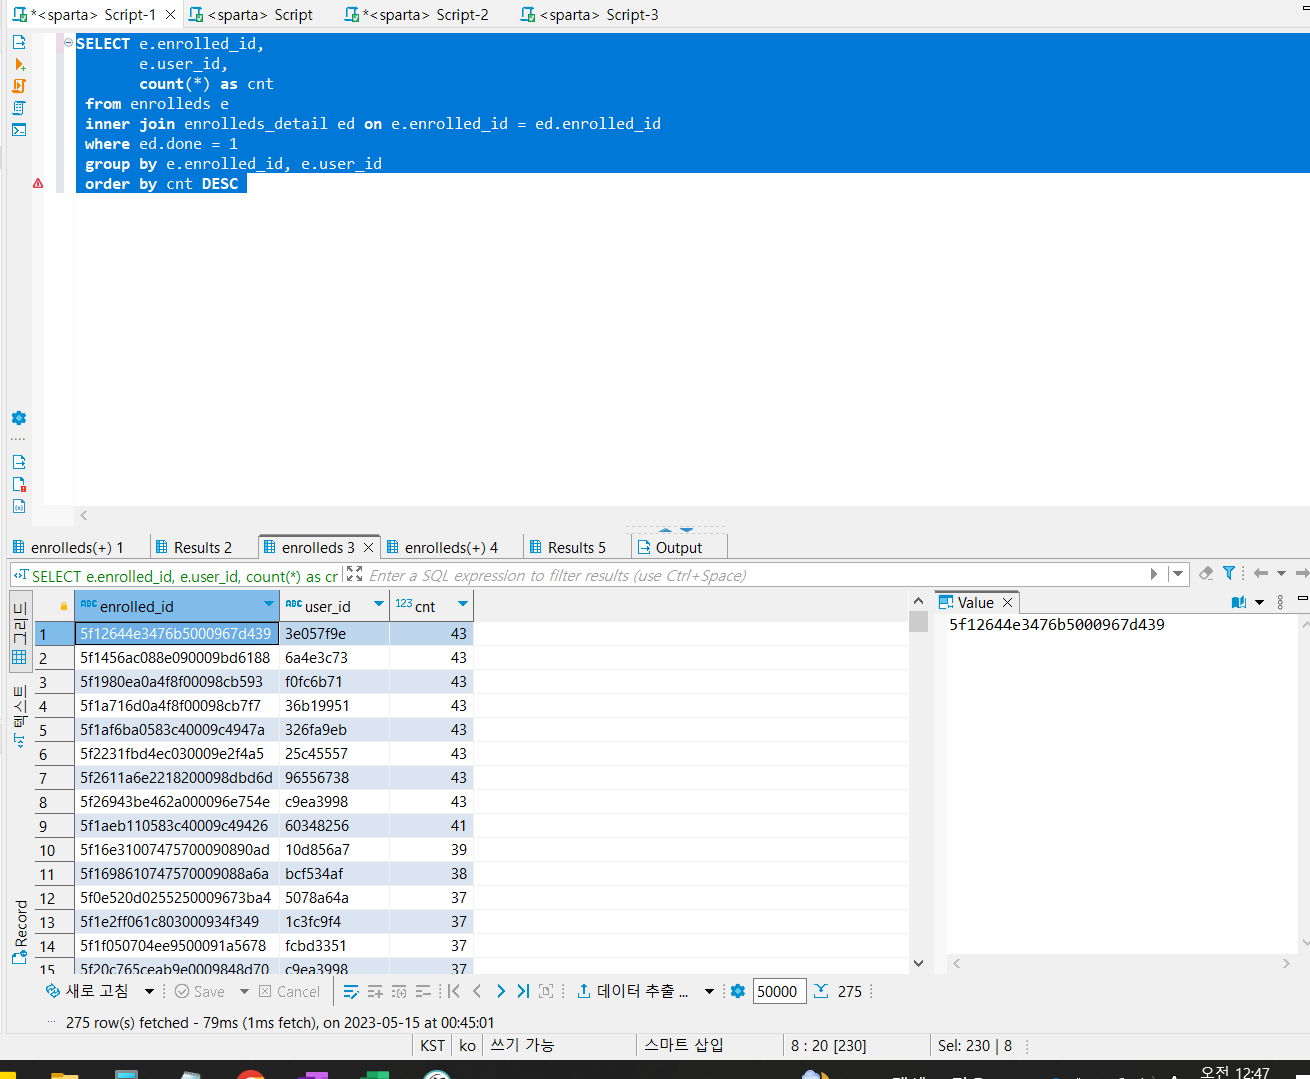Close the Script-1 editor tab
Image resolution: width=1310 pixels, height=1079 pixels.
click(x=170, y=15)
